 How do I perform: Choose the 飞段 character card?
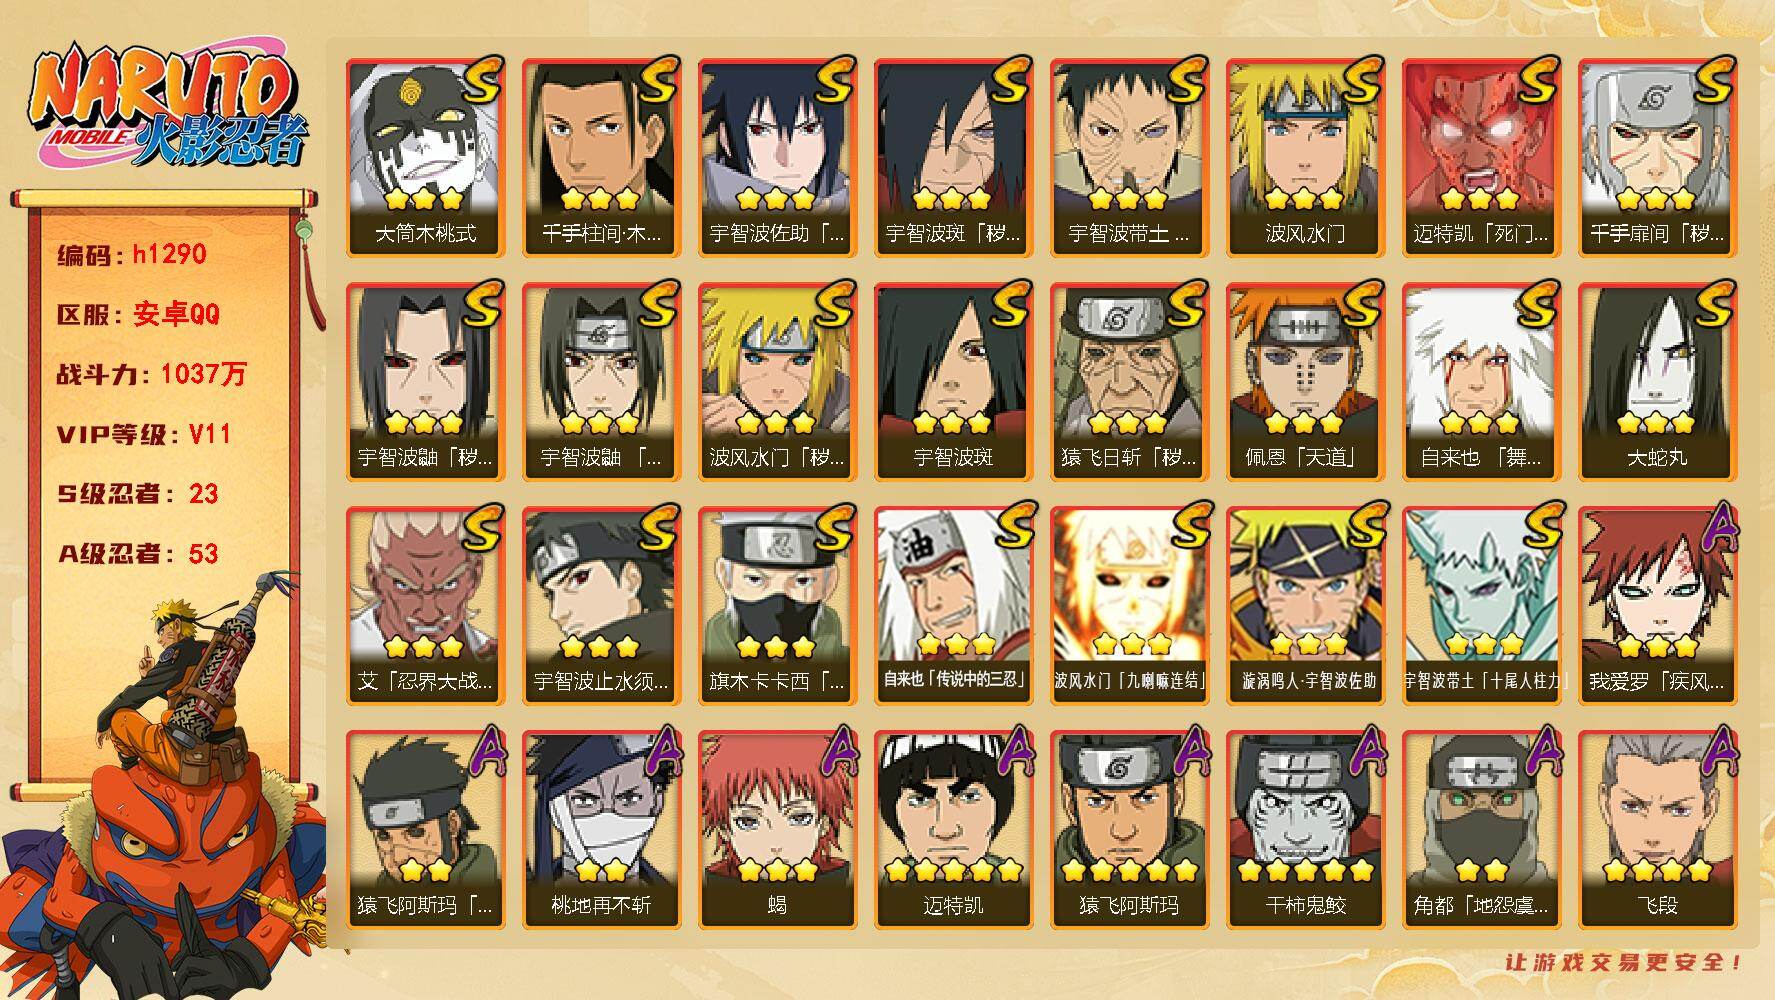coord(1657,829)
